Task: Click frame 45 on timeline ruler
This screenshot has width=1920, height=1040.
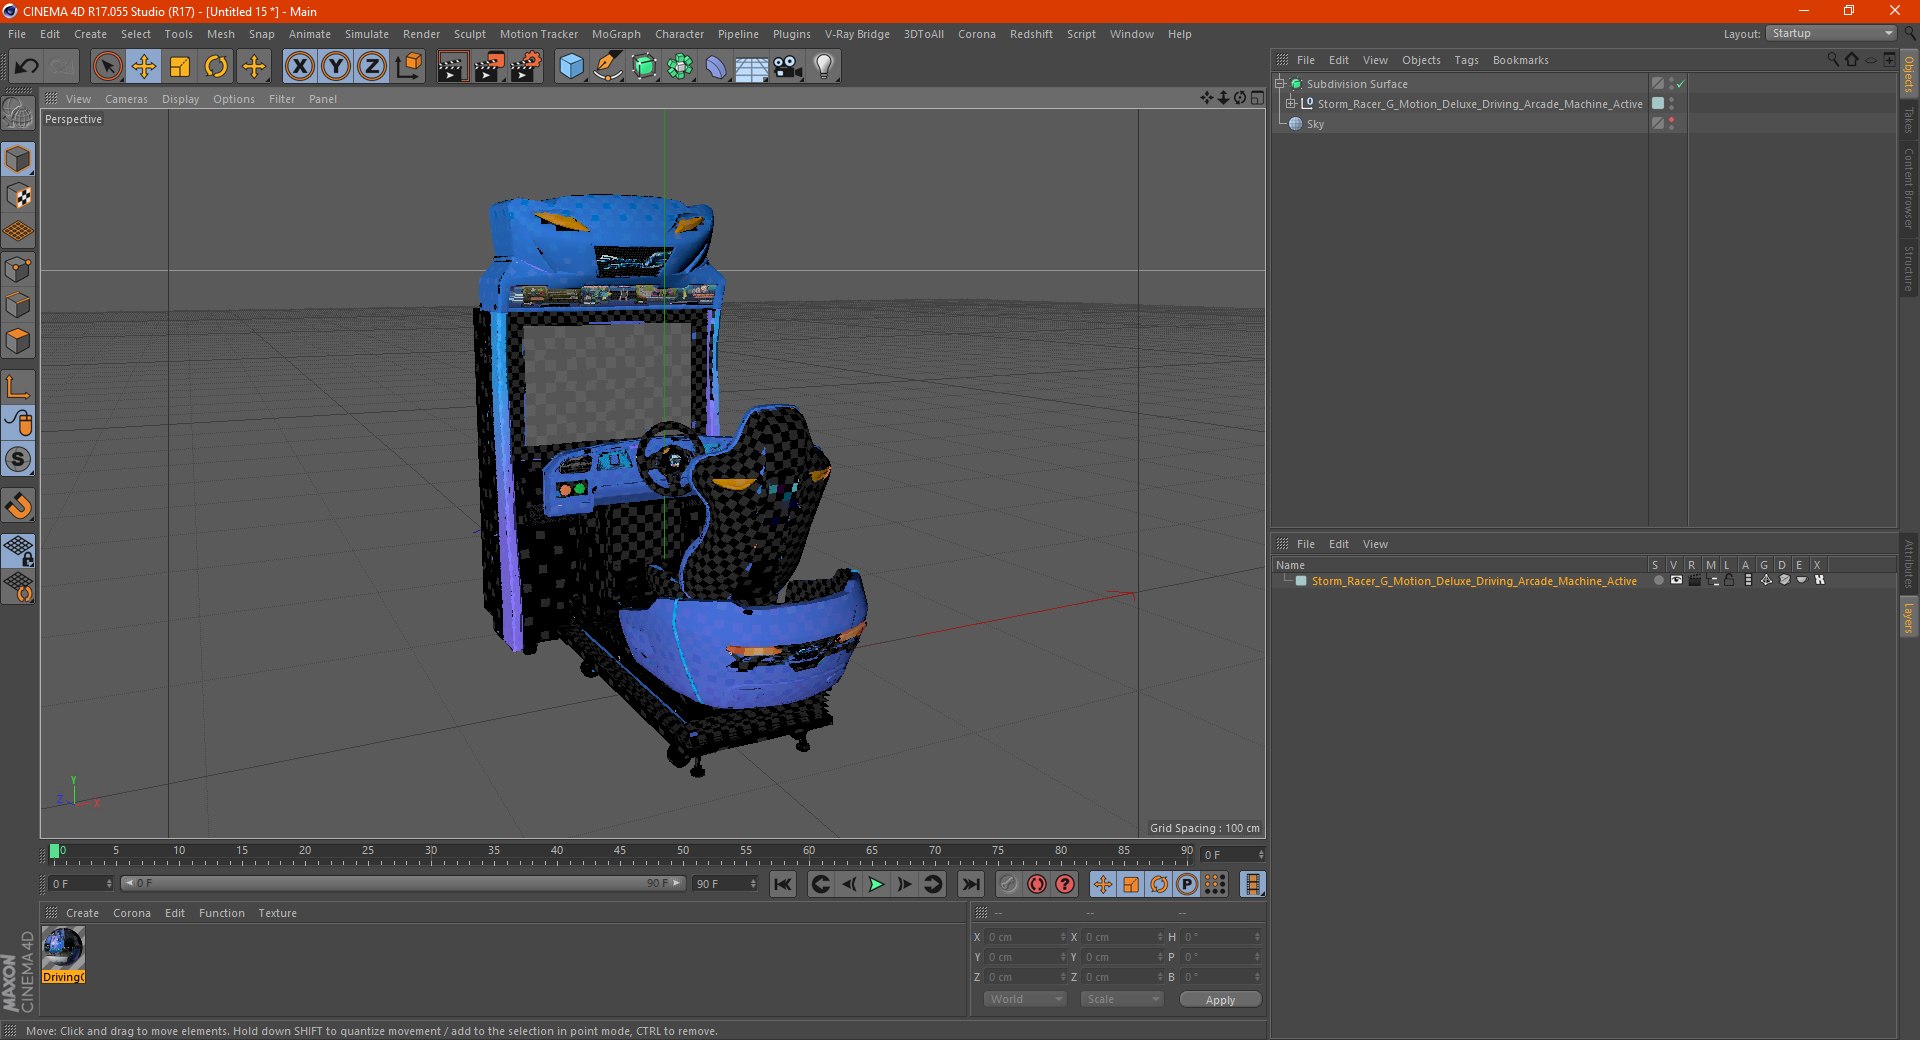Action: (620, 855)
